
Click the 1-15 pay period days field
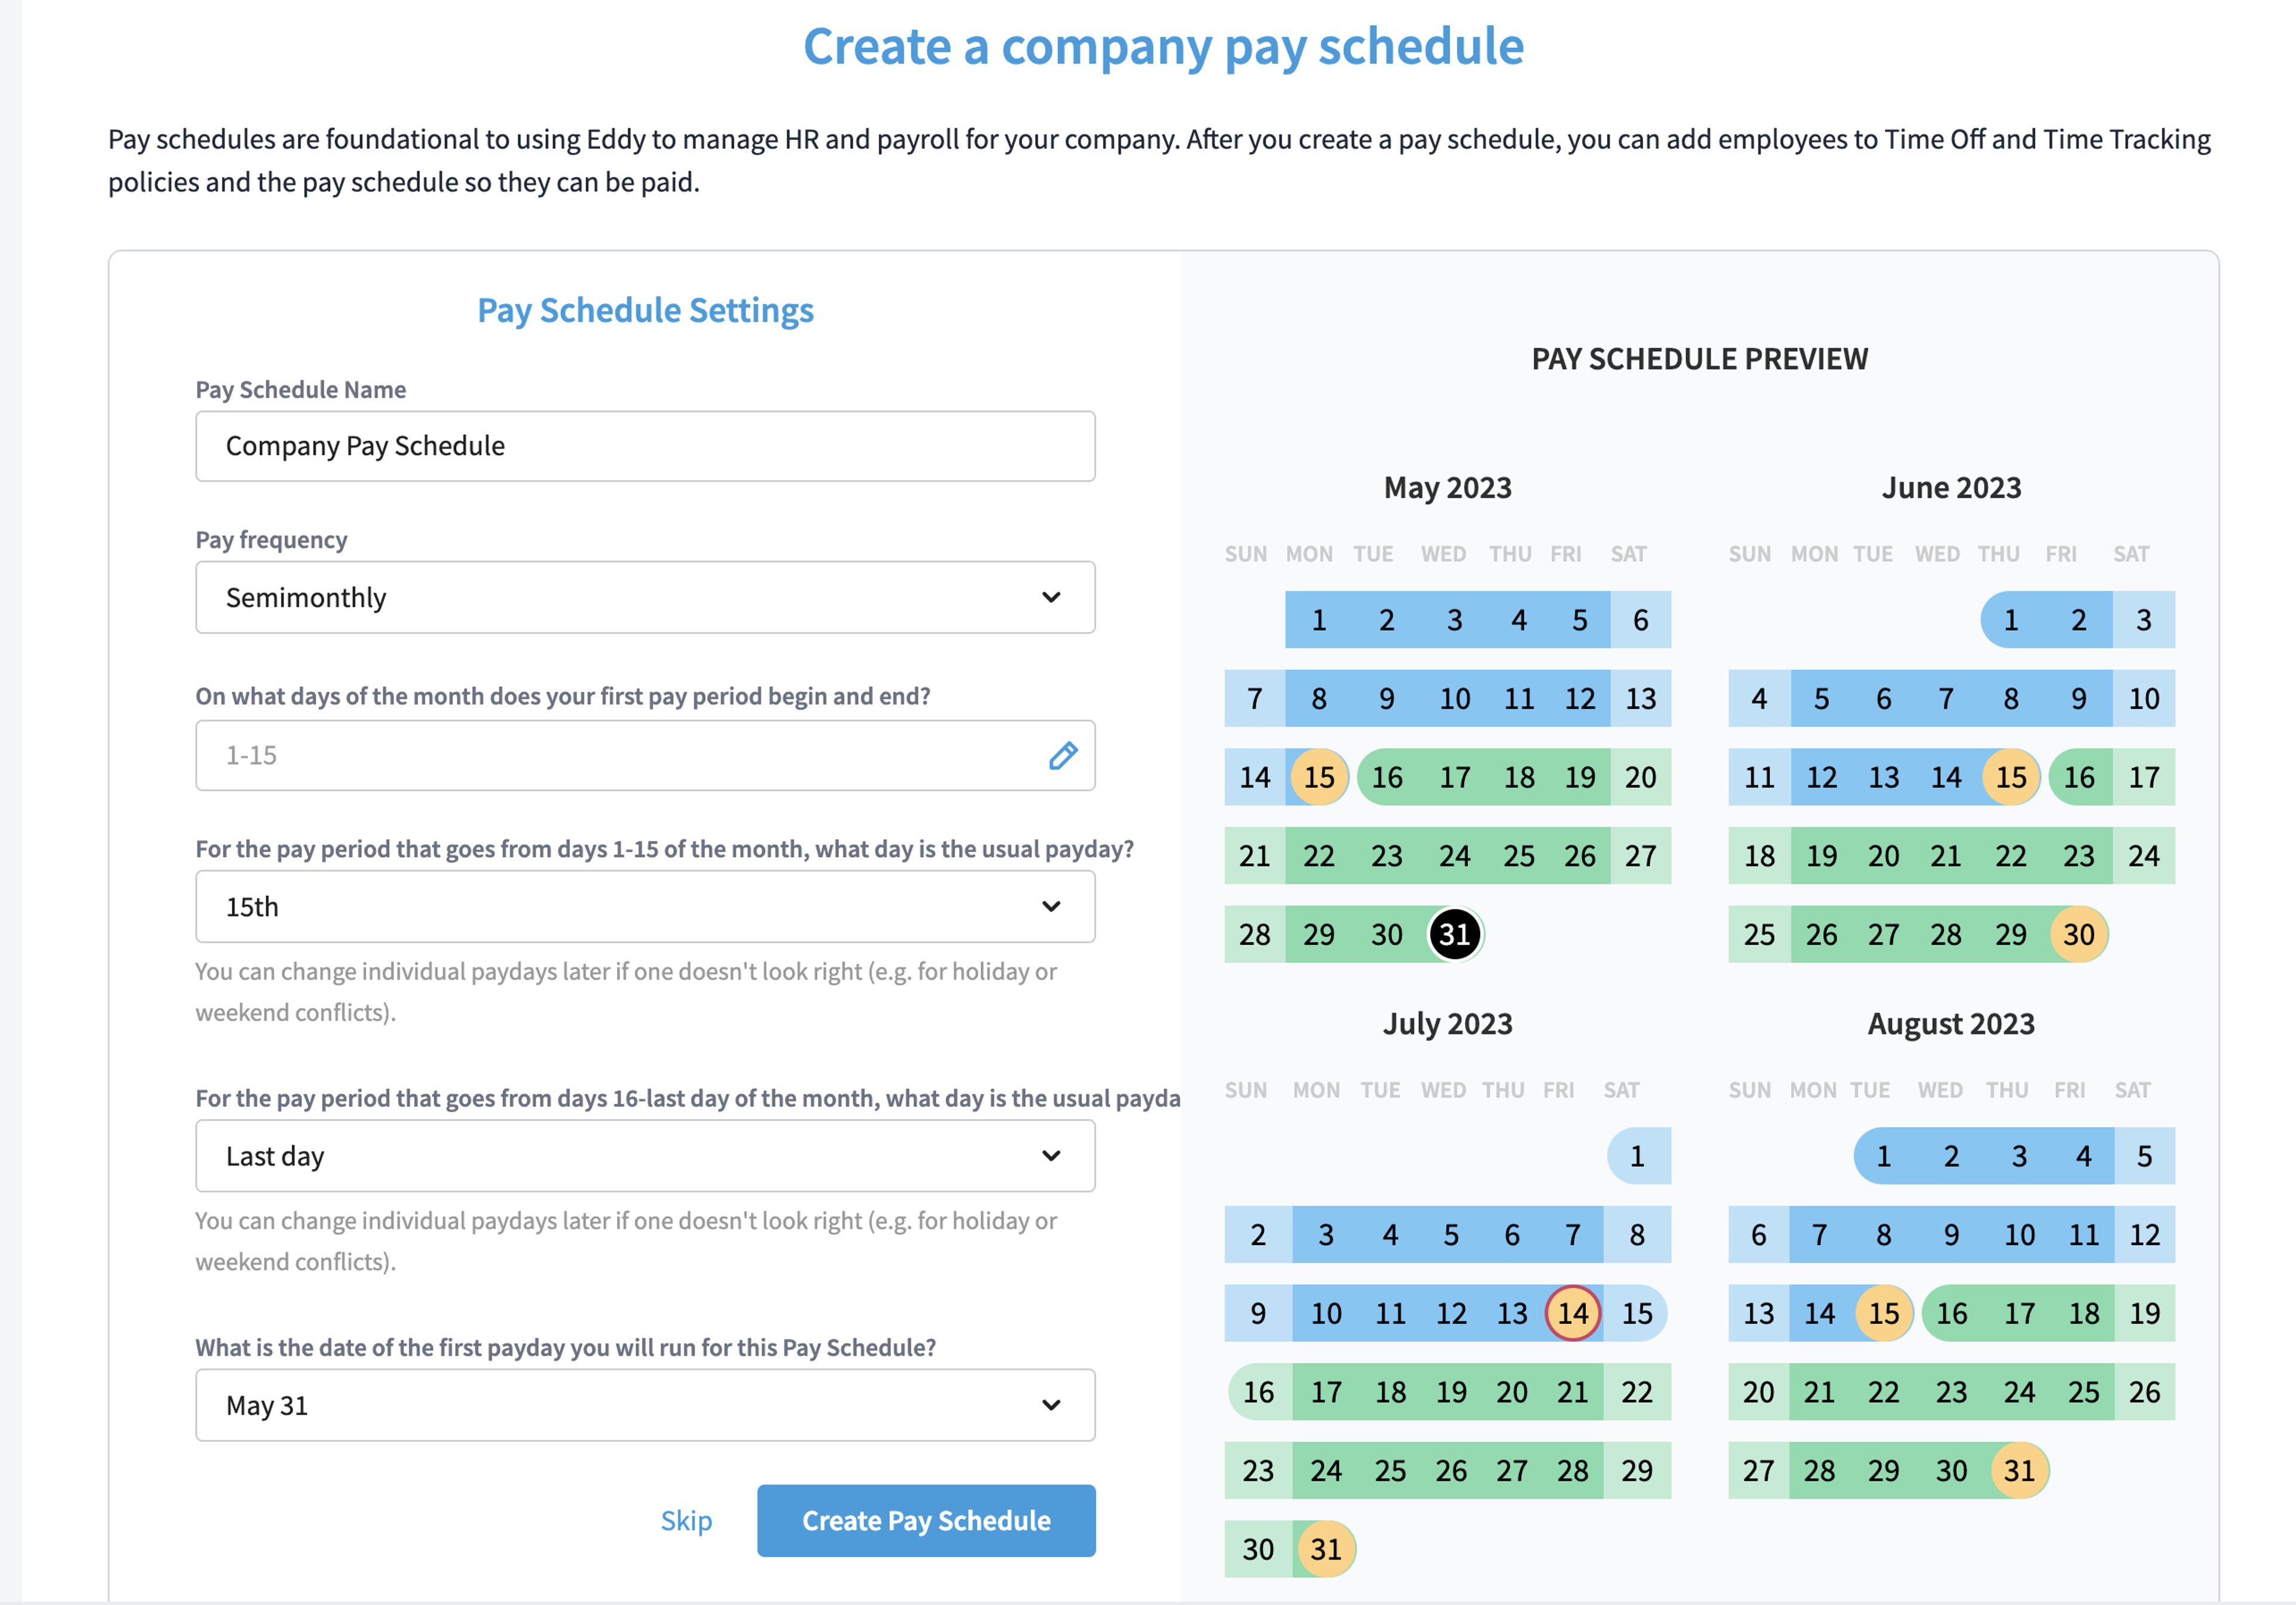pyautogui.click(x=645, y=756)
